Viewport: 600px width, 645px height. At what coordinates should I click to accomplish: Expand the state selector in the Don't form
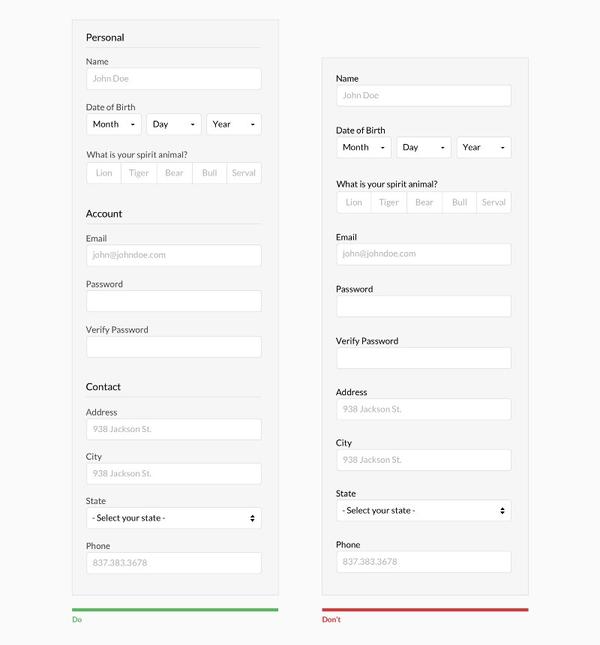pyautogui.click(x=424, y=511)
